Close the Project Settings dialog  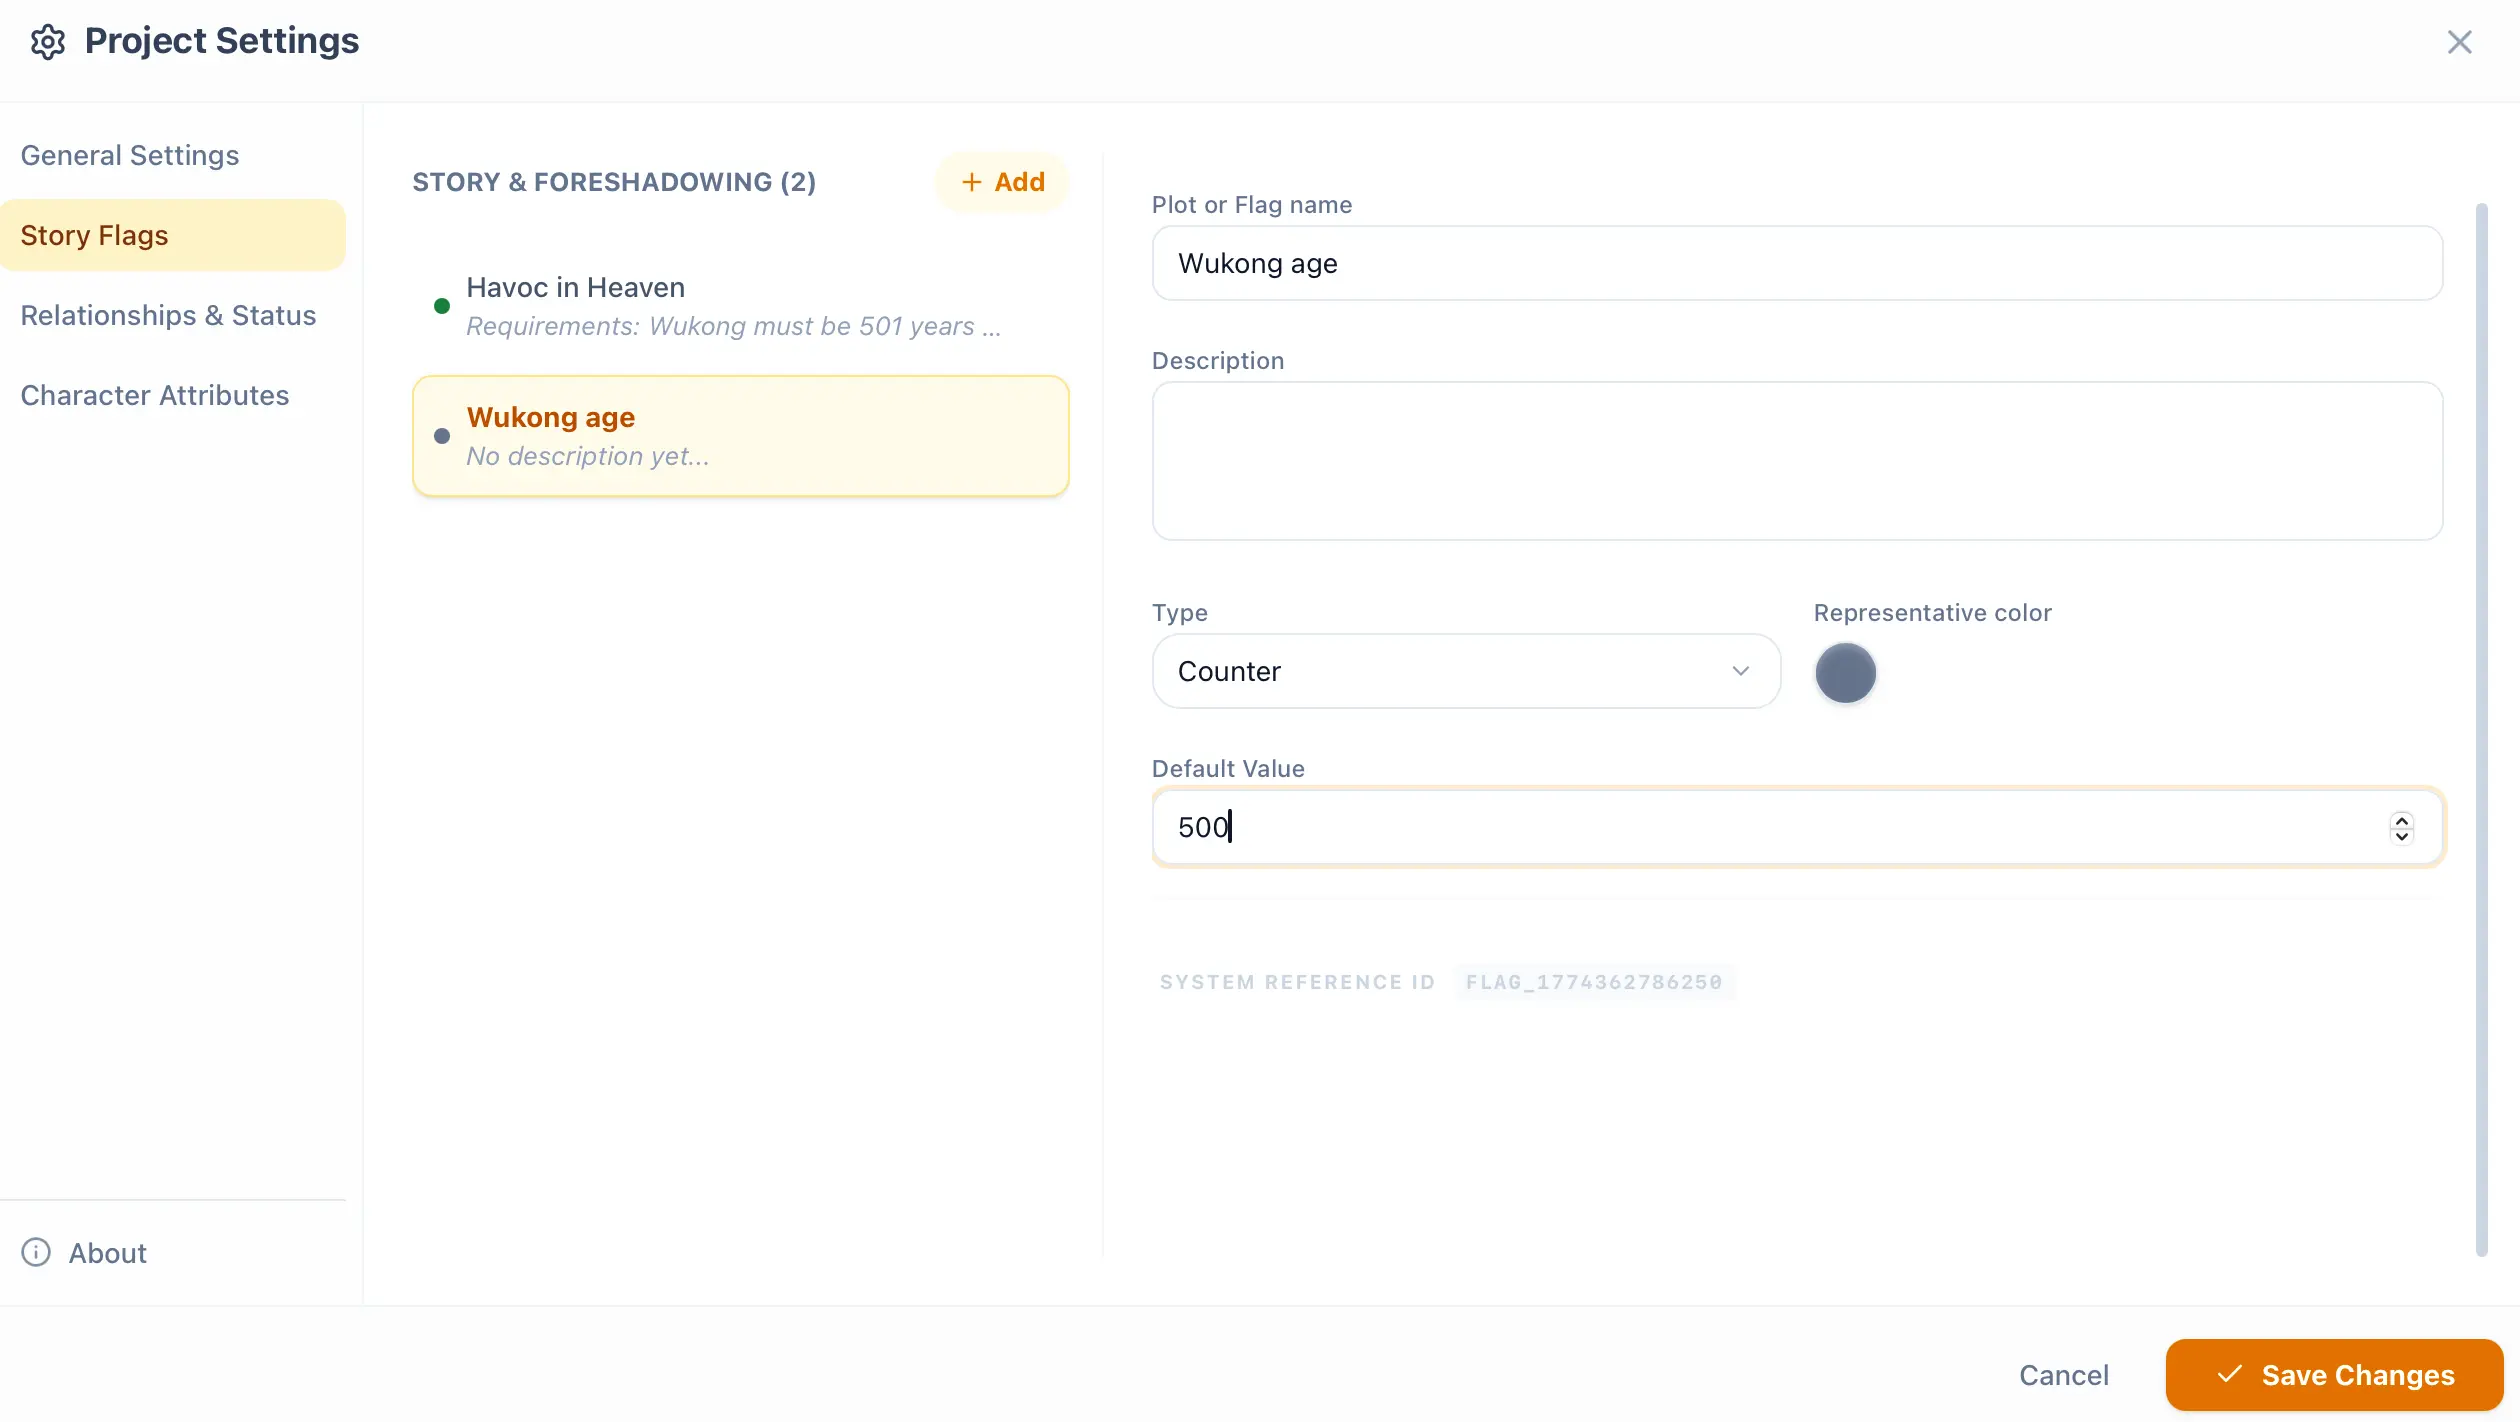2459,42
